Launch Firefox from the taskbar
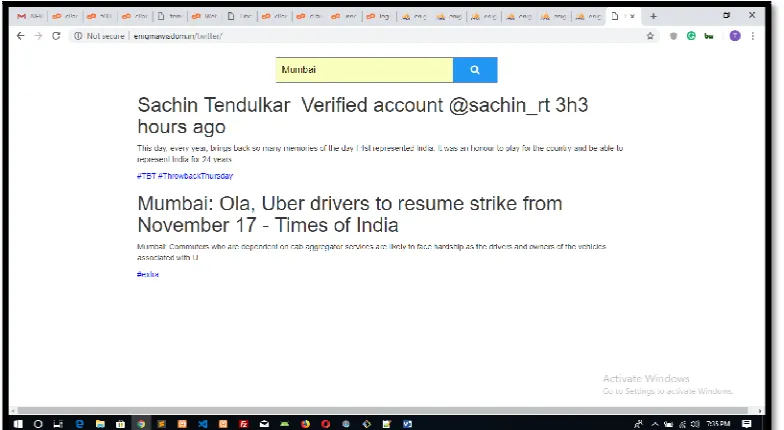 tap(305, 424)
